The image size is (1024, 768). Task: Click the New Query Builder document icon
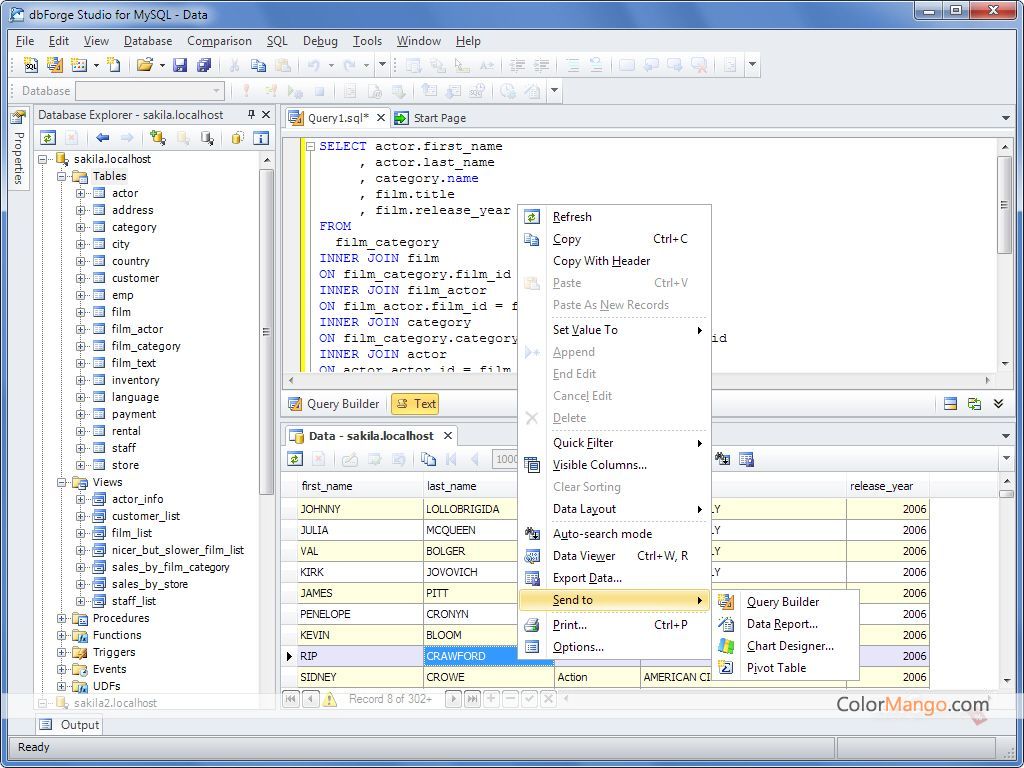pos(55,65)
